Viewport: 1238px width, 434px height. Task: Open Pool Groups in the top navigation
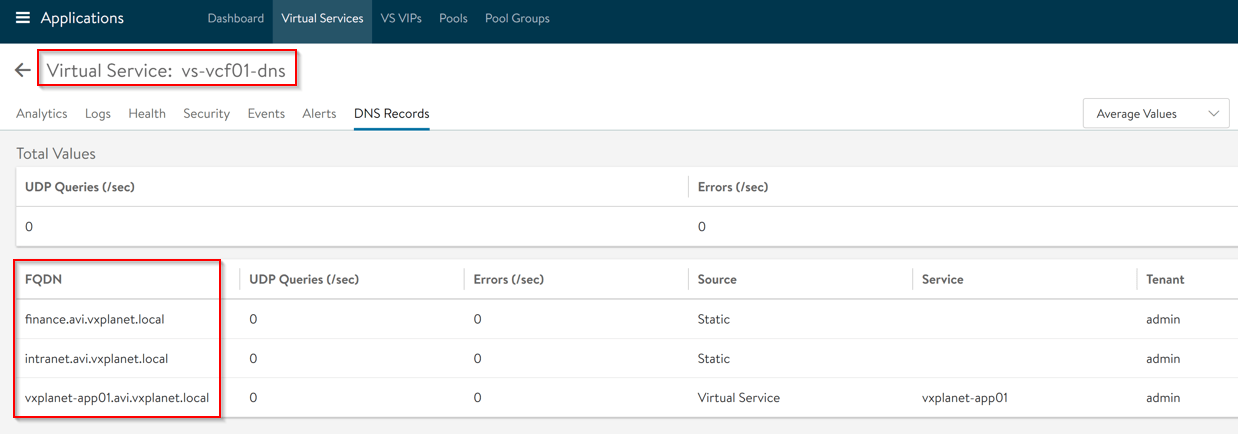pyautogui.click(x=517, y=18)
